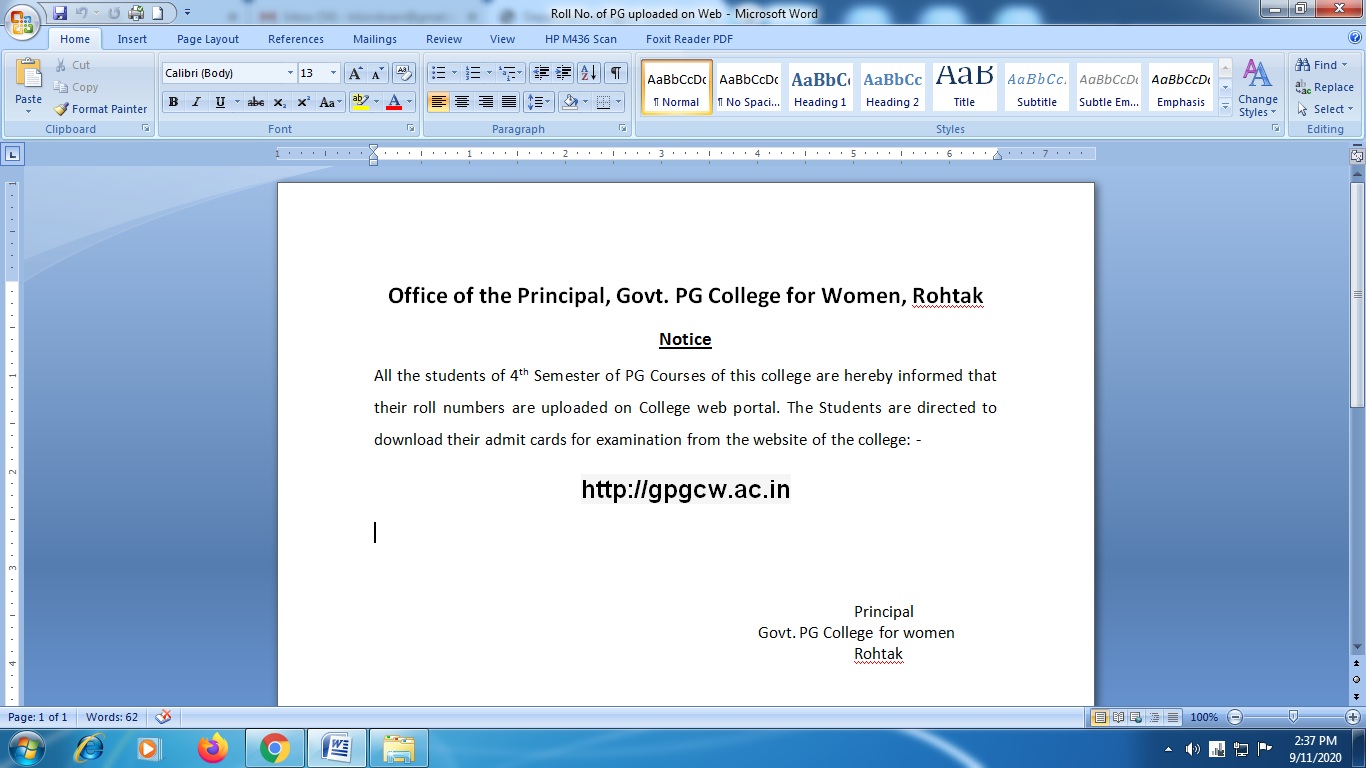Open Internet Explorer from the taskbar
1366x768 pixels.
pos(90,748)
